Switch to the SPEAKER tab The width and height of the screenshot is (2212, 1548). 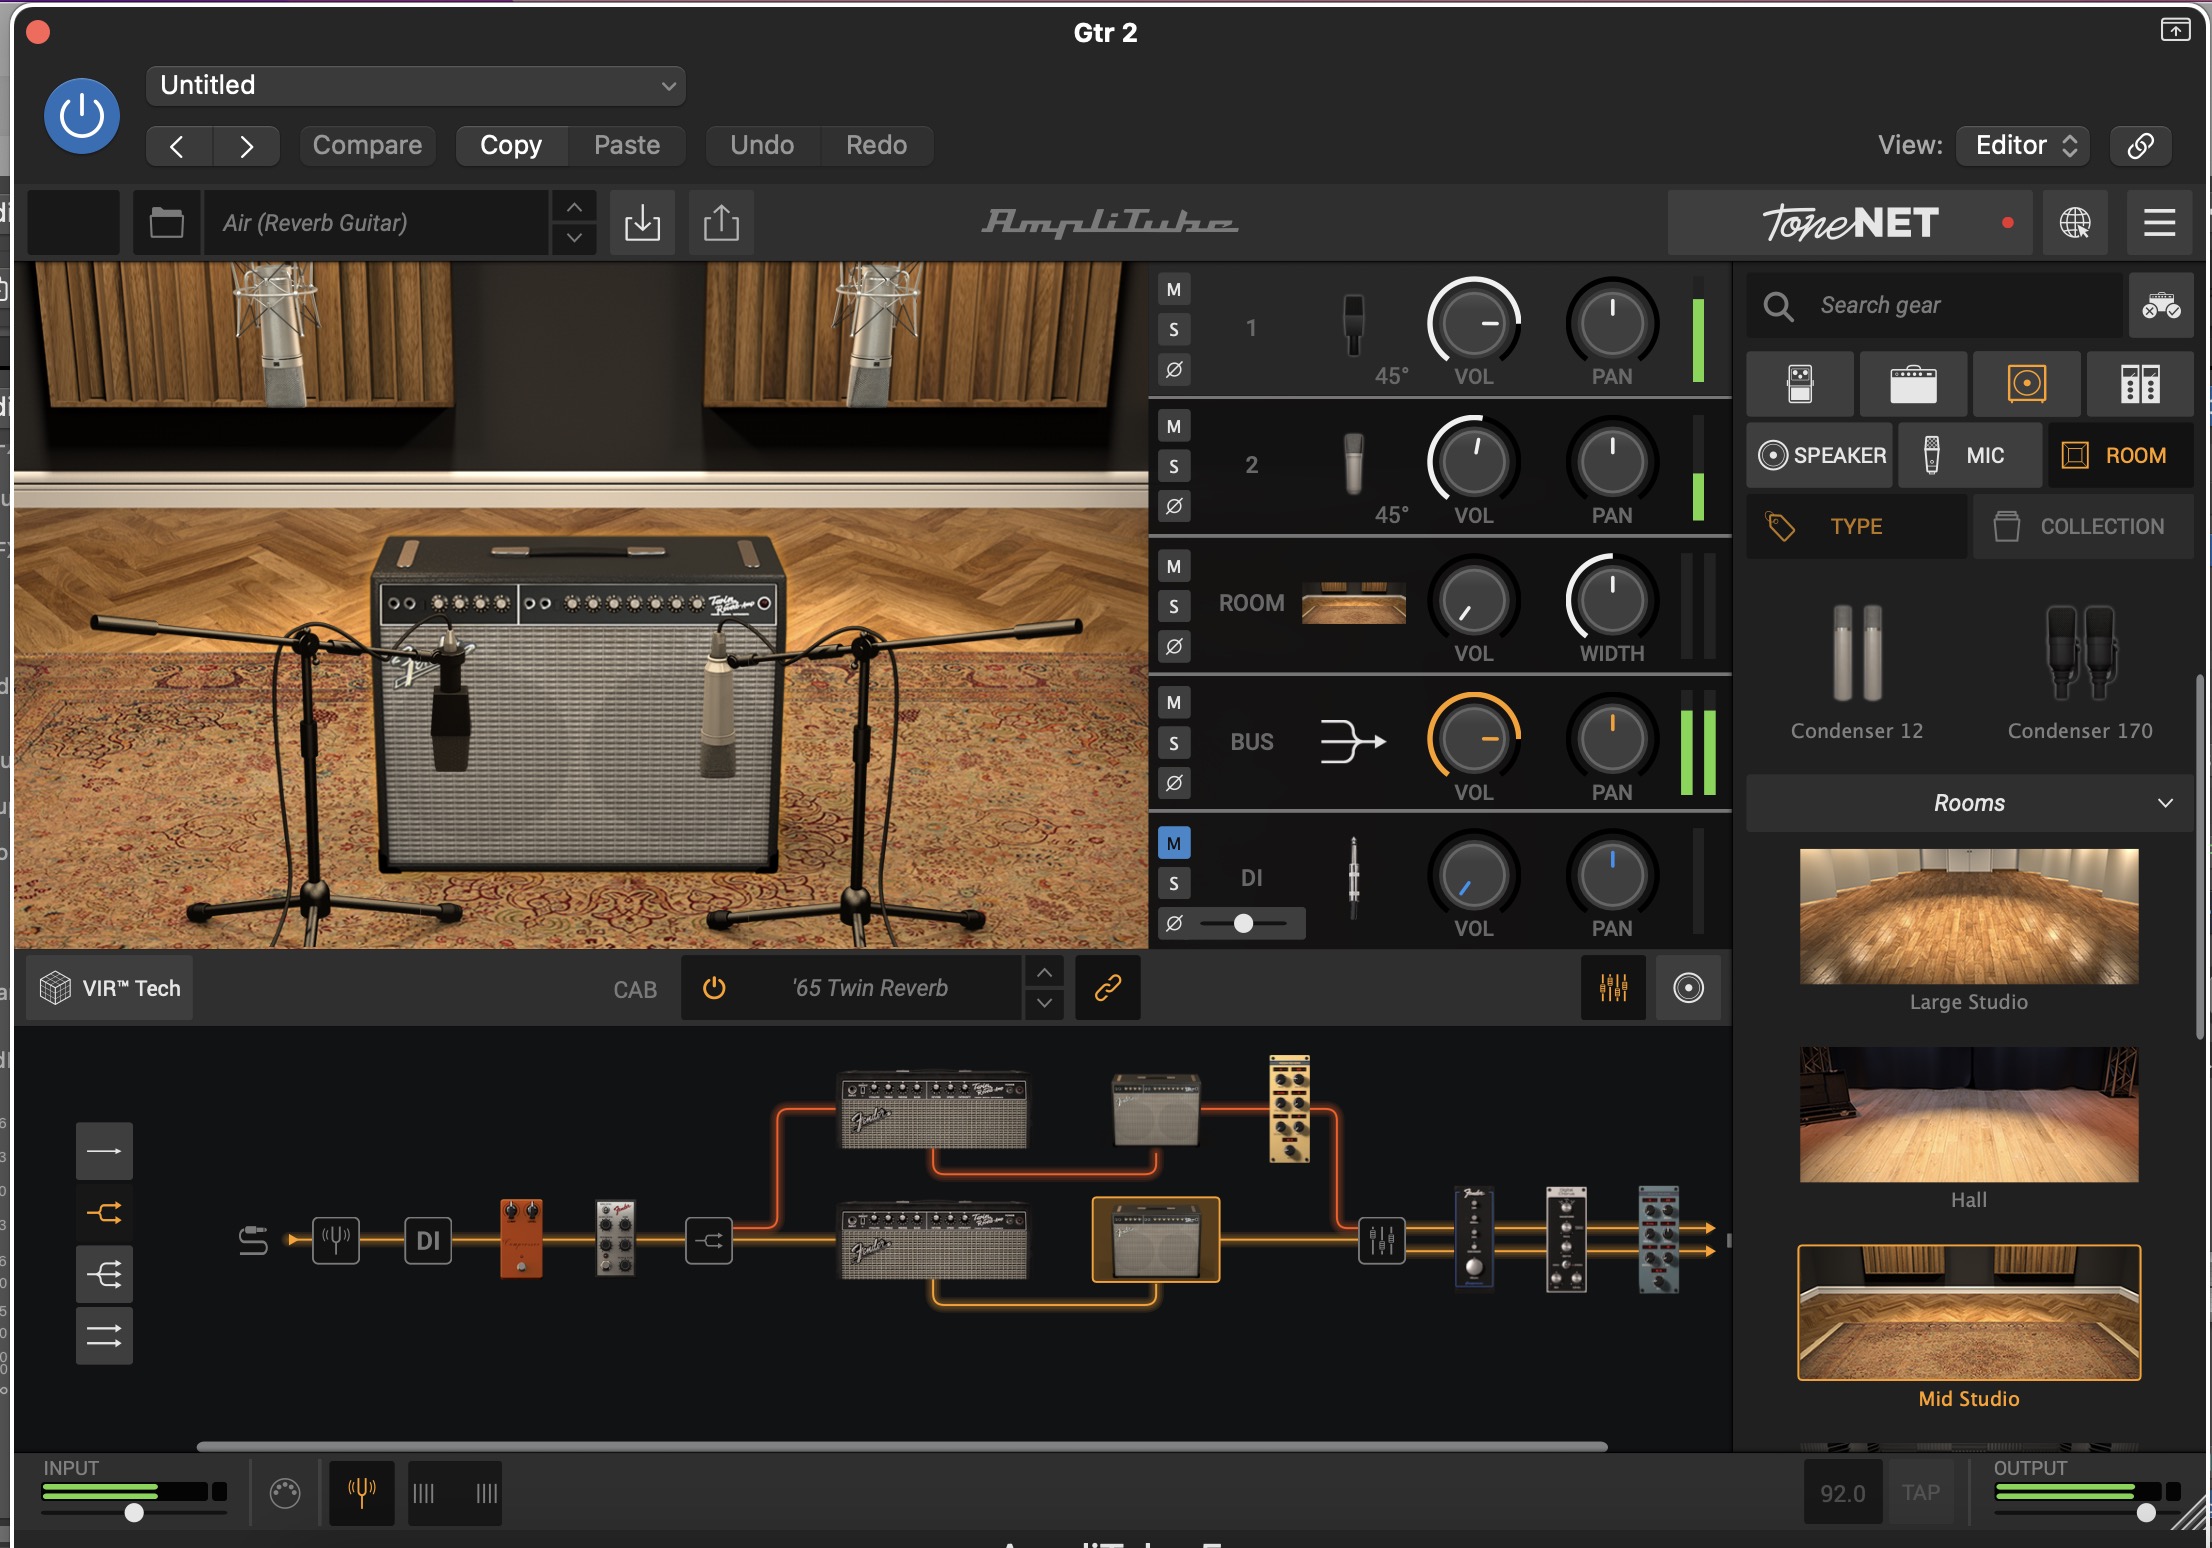tap(1820, 455)
